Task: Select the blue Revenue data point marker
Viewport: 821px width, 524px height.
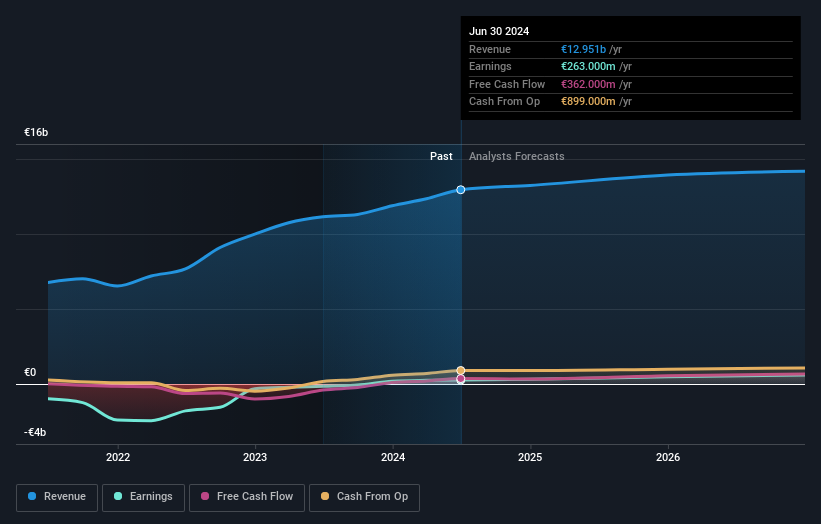Action: click(460, 189)
